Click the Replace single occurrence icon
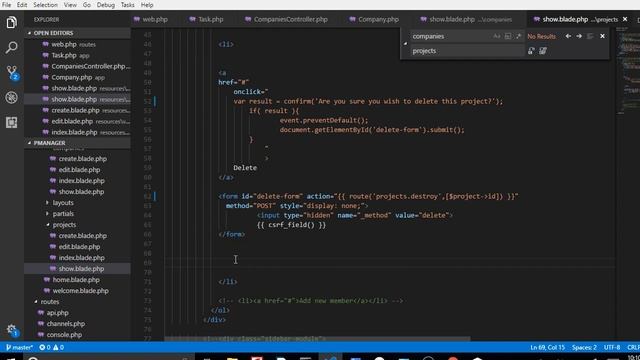 [531, 51]
